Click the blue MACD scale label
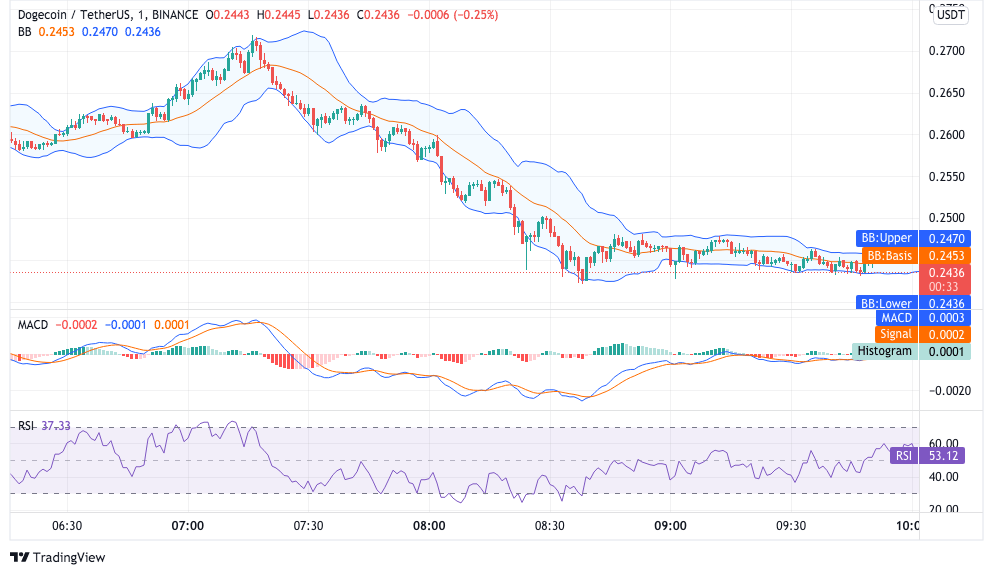The width and height of the screenshot is (993, 573). pos(896,318)
